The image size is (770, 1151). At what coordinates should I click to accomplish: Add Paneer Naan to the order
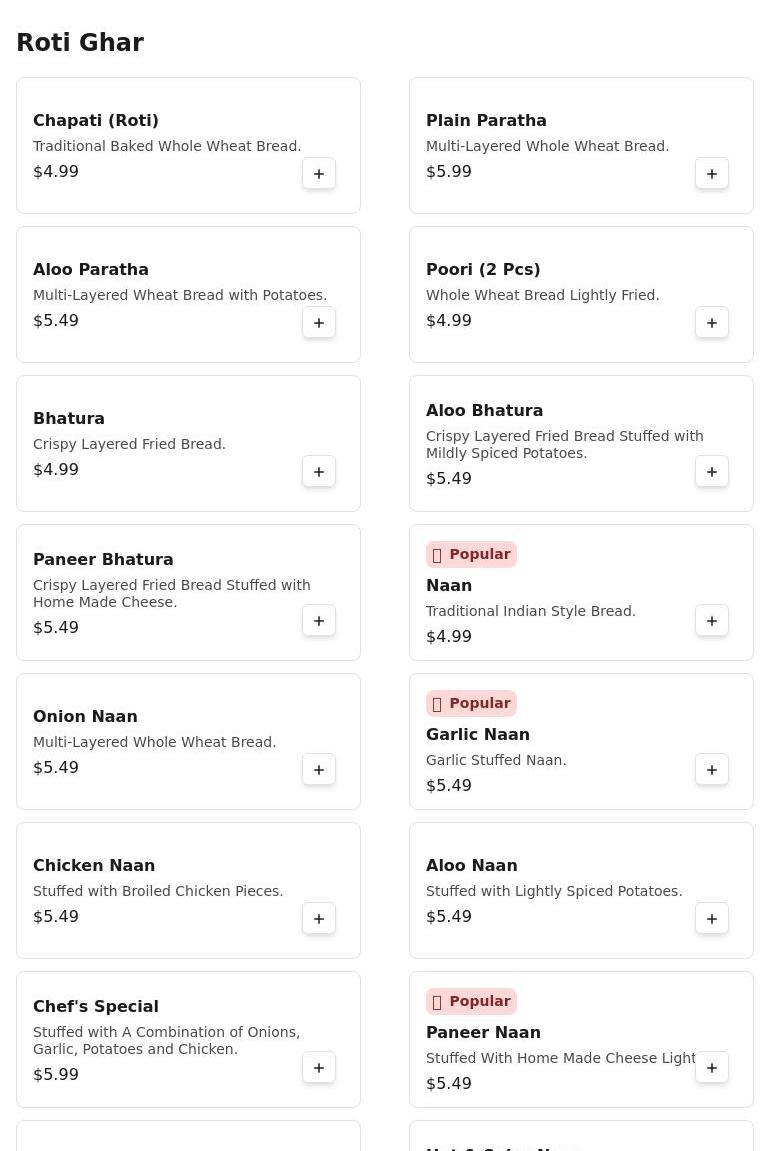click(711, 1068)
